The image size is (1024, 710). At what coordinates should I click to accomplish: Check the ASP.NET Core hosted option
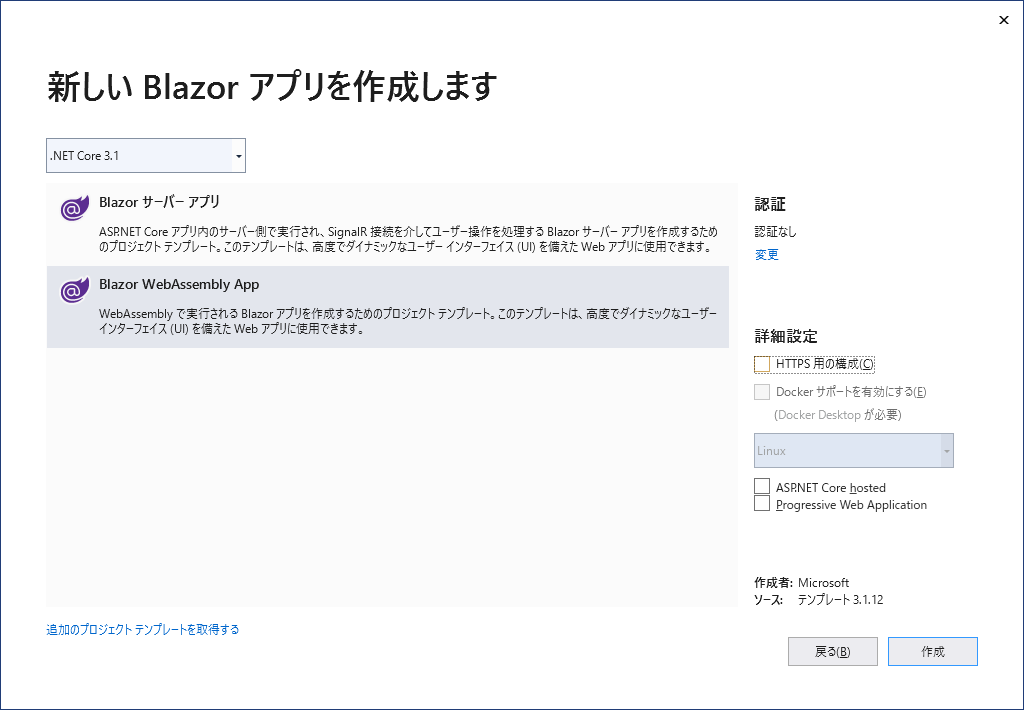click(x=761, y=487)
